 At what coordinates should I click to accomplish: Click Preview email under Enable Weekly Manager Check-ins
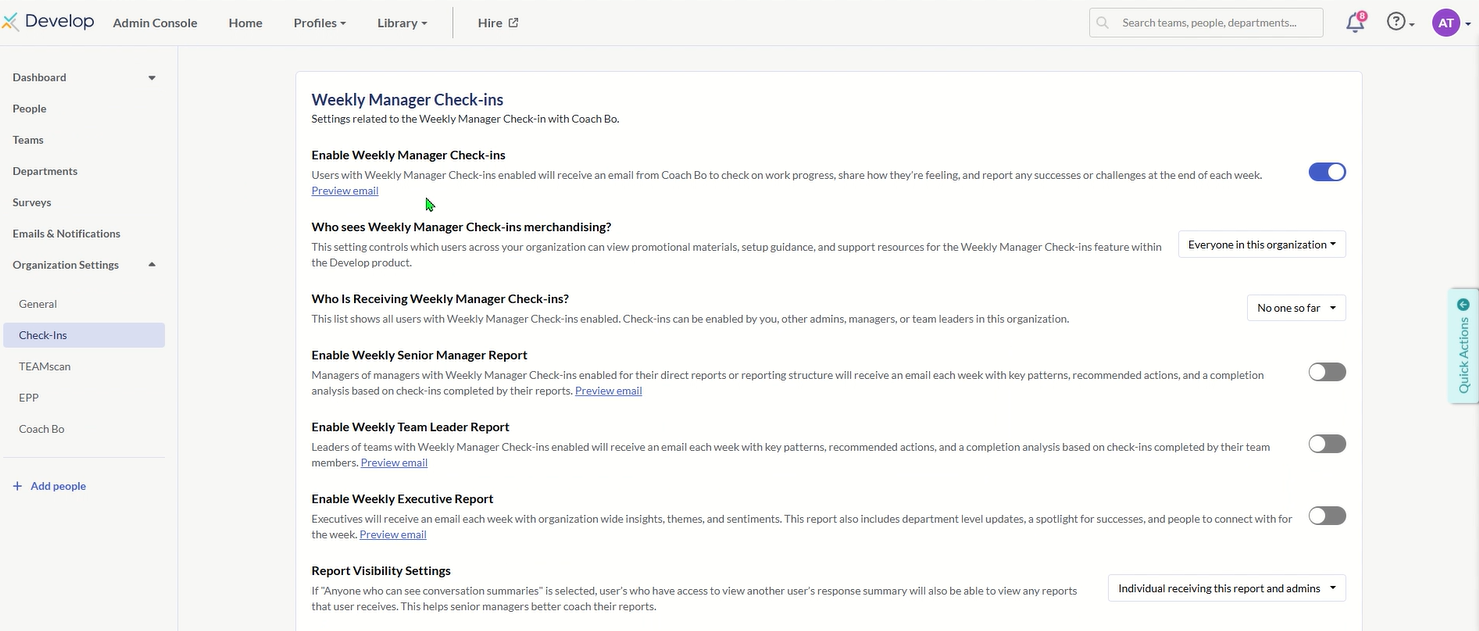tap(345, 191)
